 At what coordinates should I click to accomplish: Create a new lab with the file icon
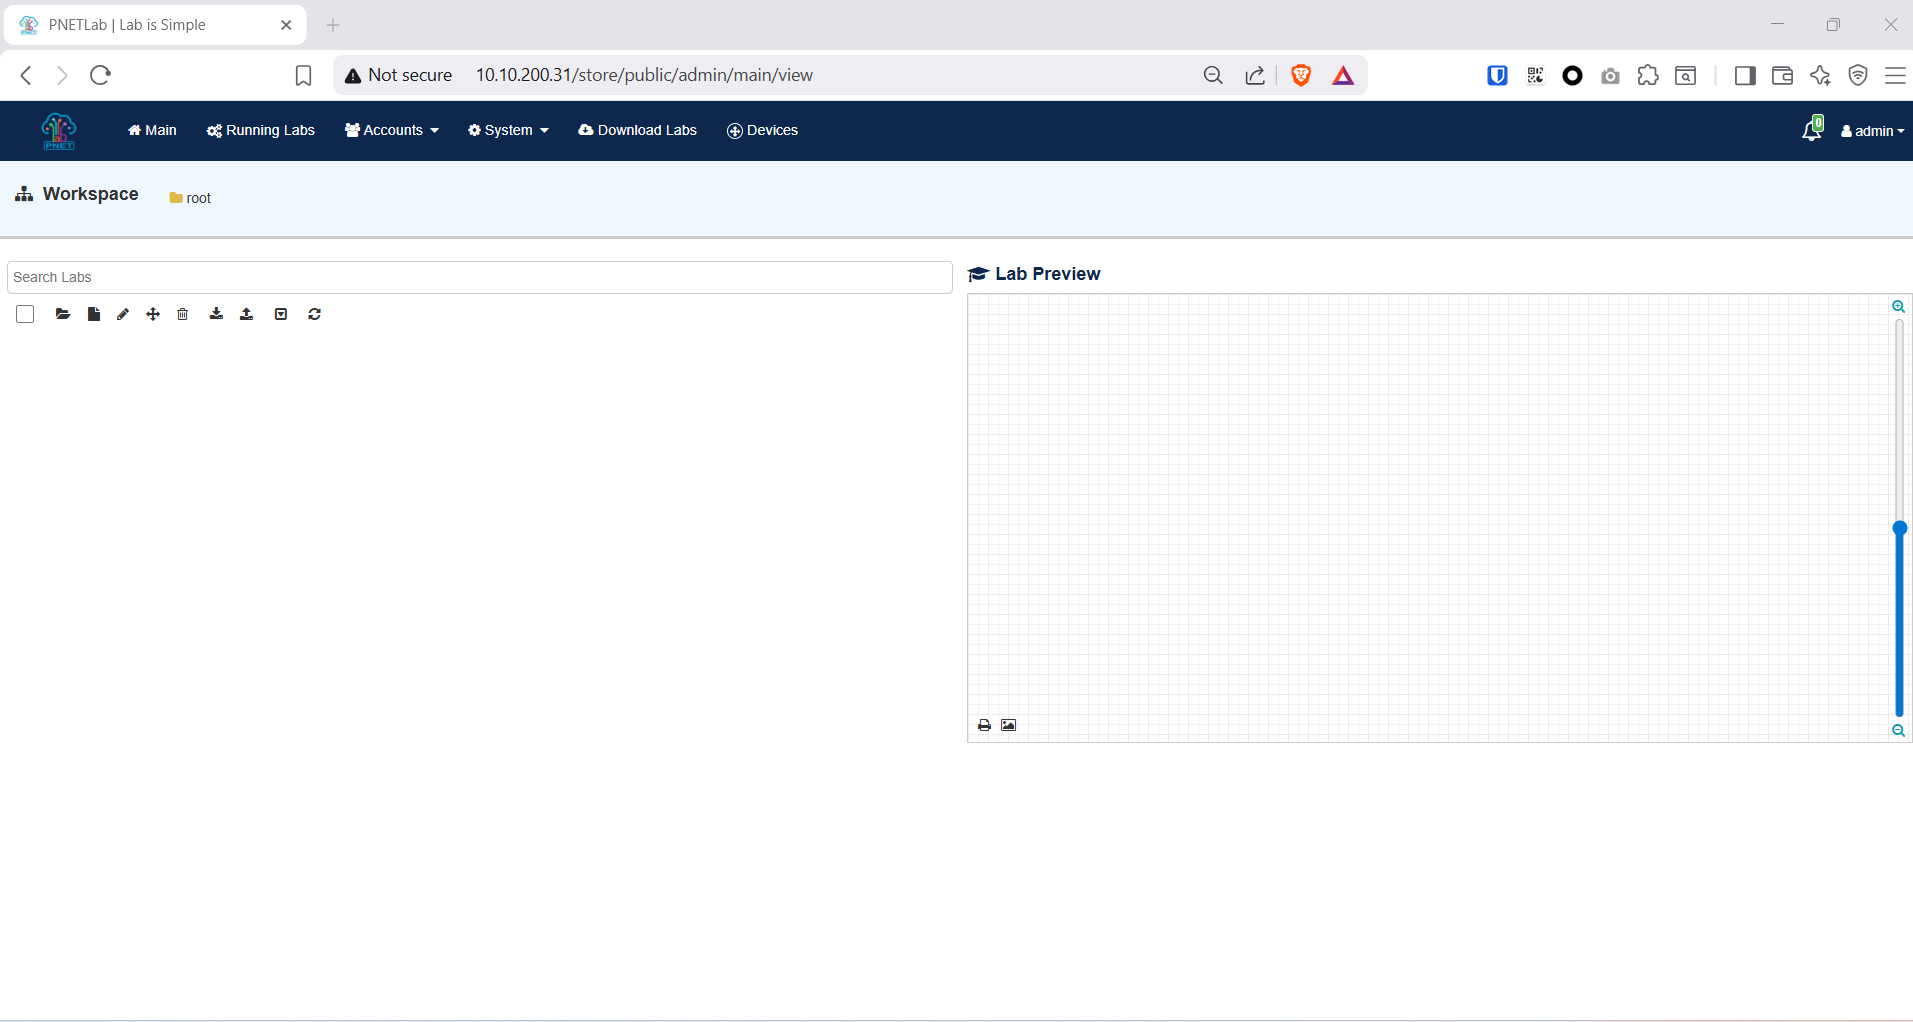[93, 314]
